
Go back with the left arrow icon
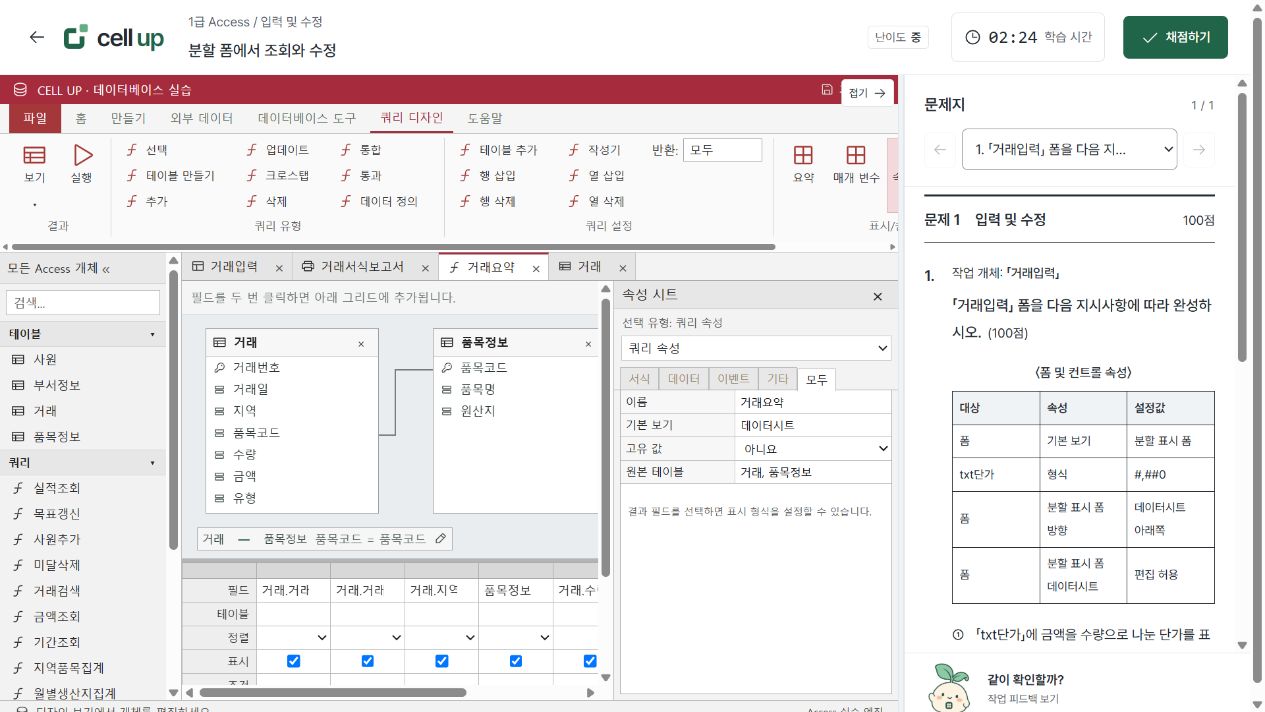(x=37, y=37)
